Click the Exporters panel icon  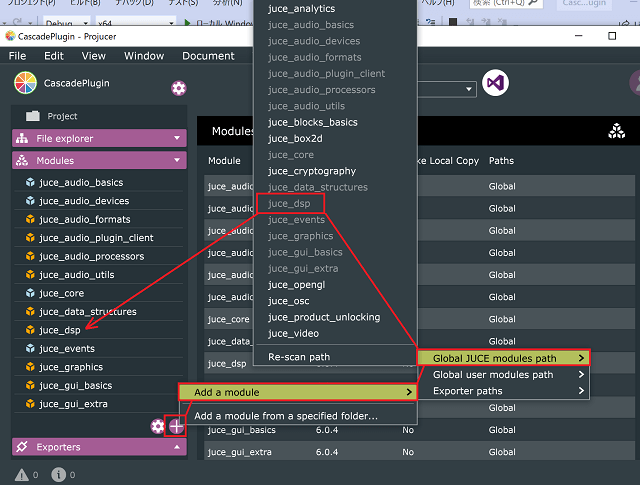(22, 447)
